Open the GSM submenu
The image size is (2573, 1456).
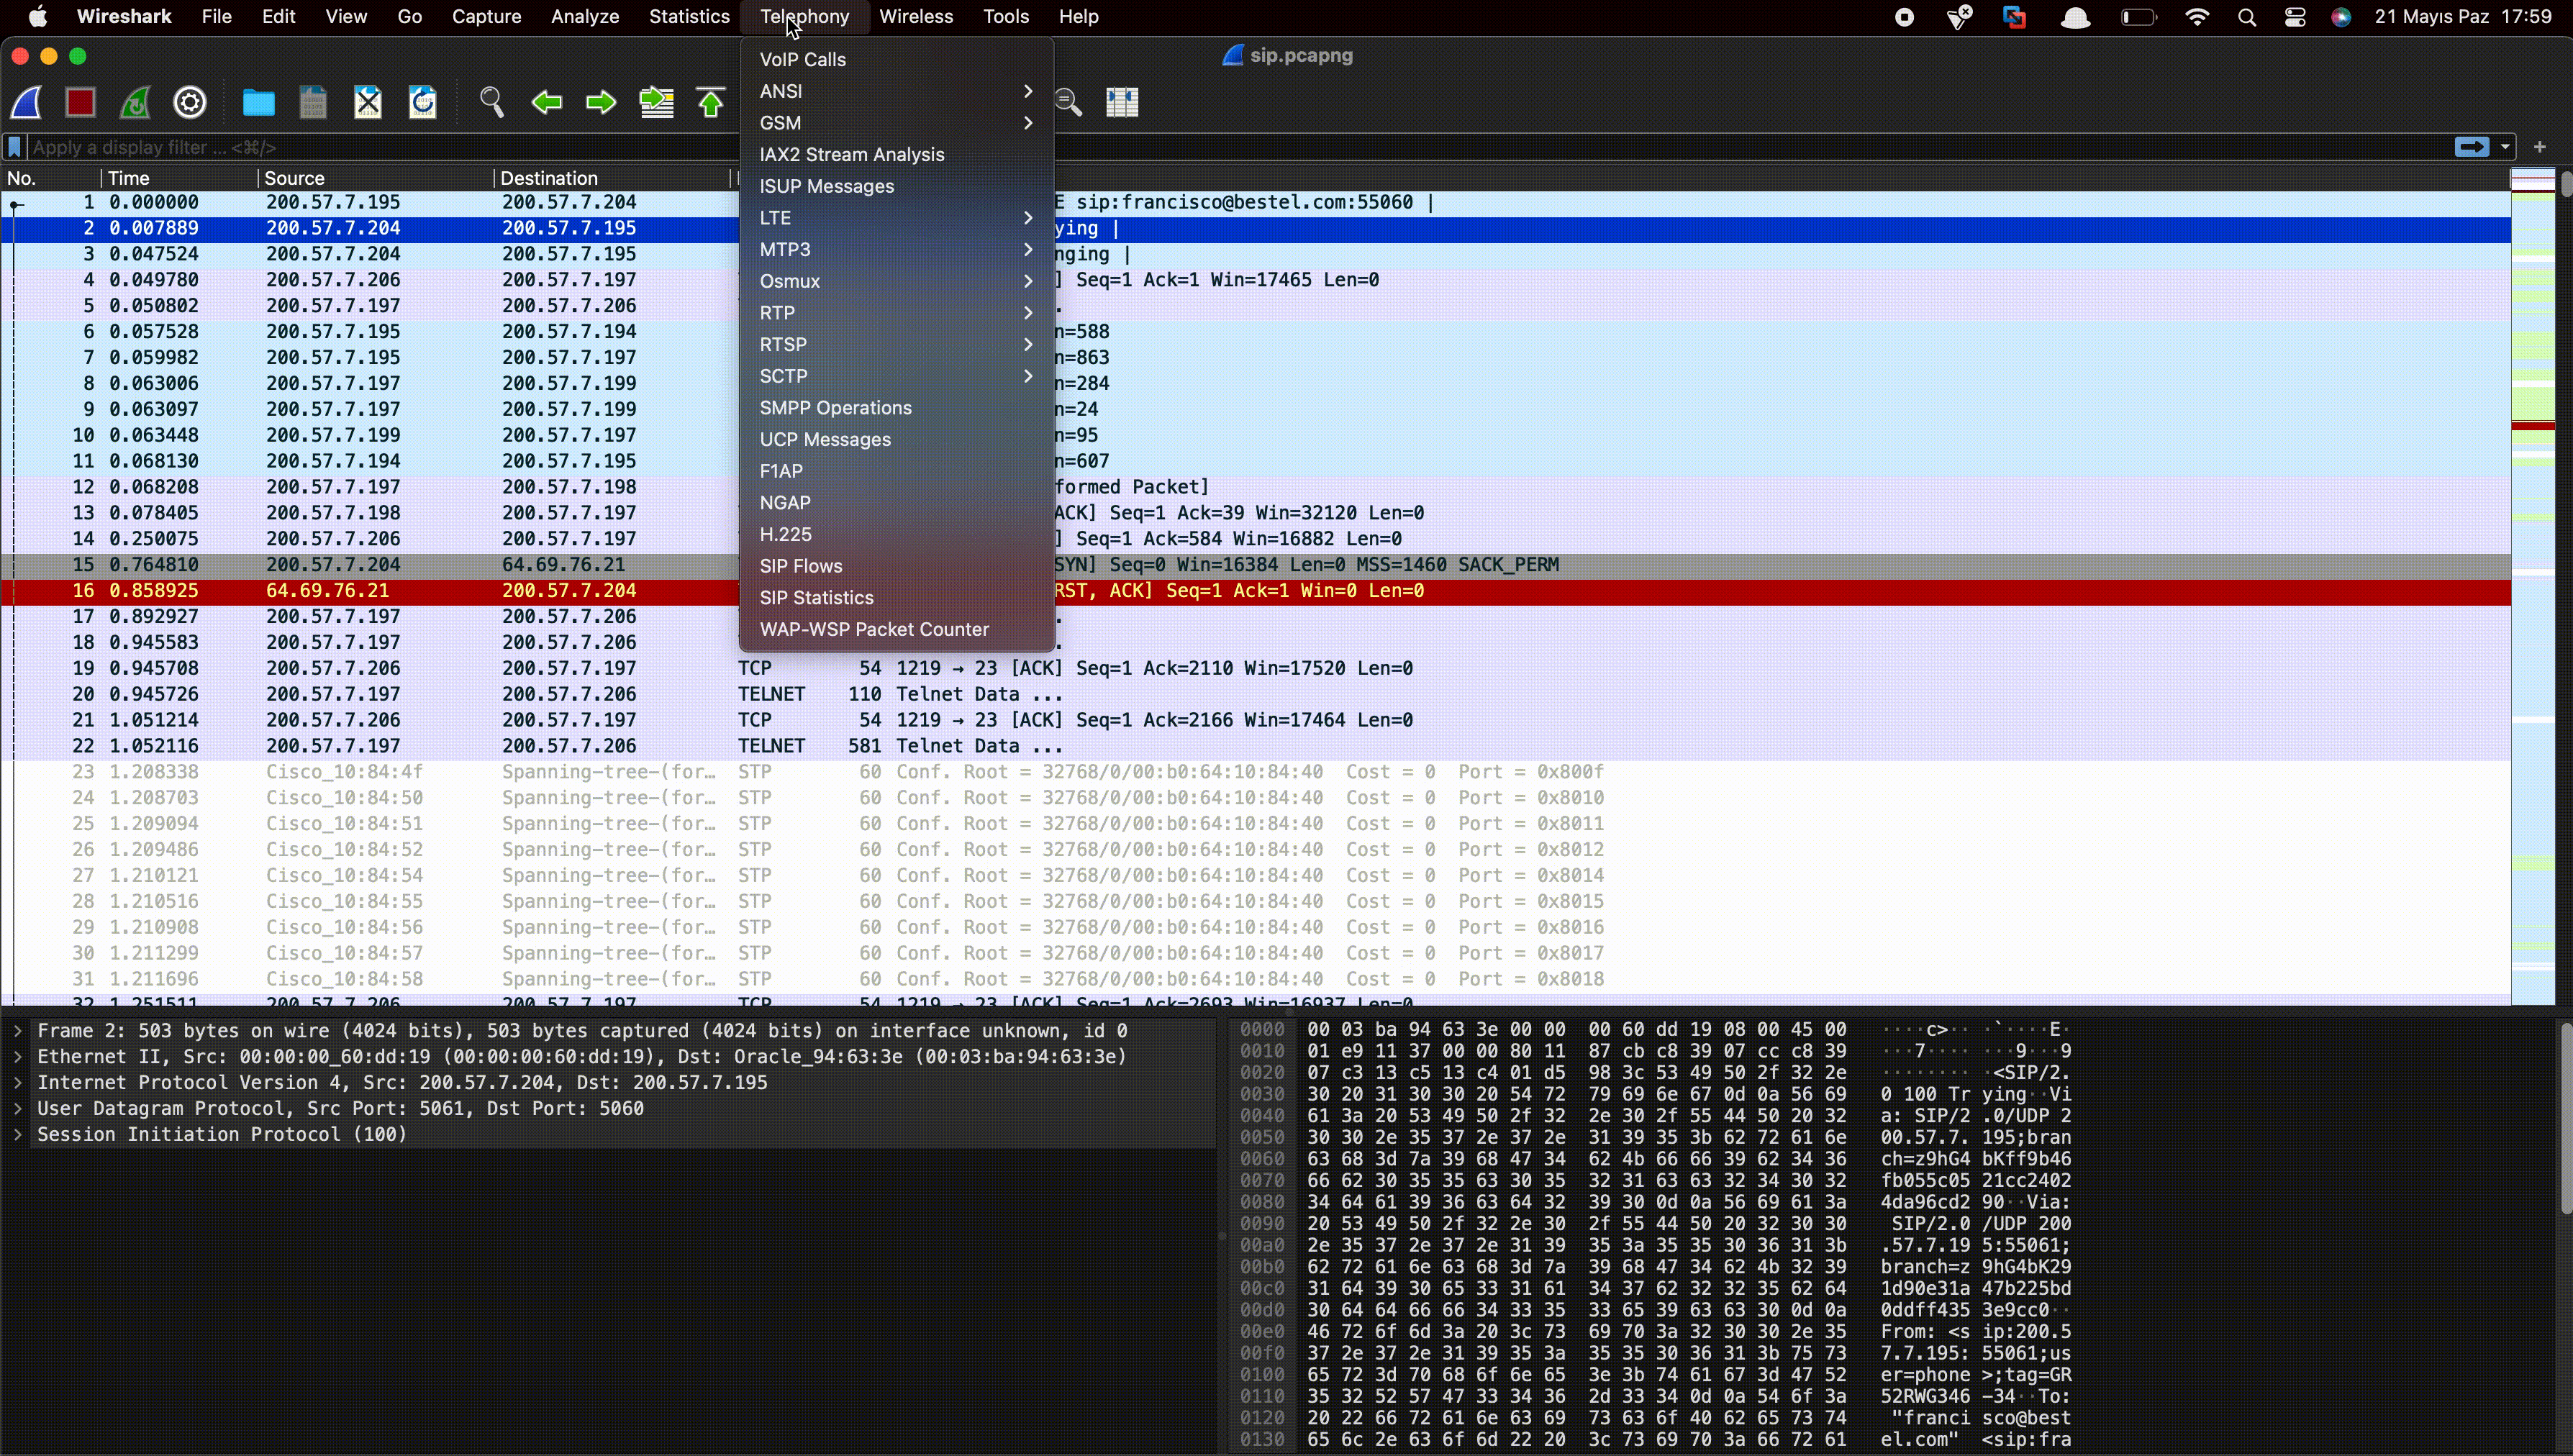tap(897, 123)
